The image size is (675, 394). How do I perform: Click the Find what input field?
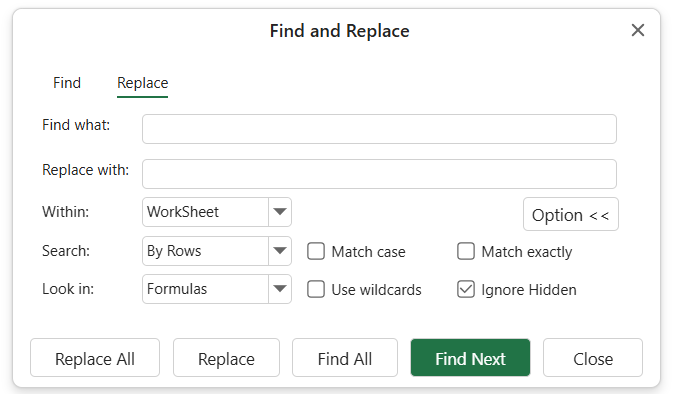click(379, 129)
